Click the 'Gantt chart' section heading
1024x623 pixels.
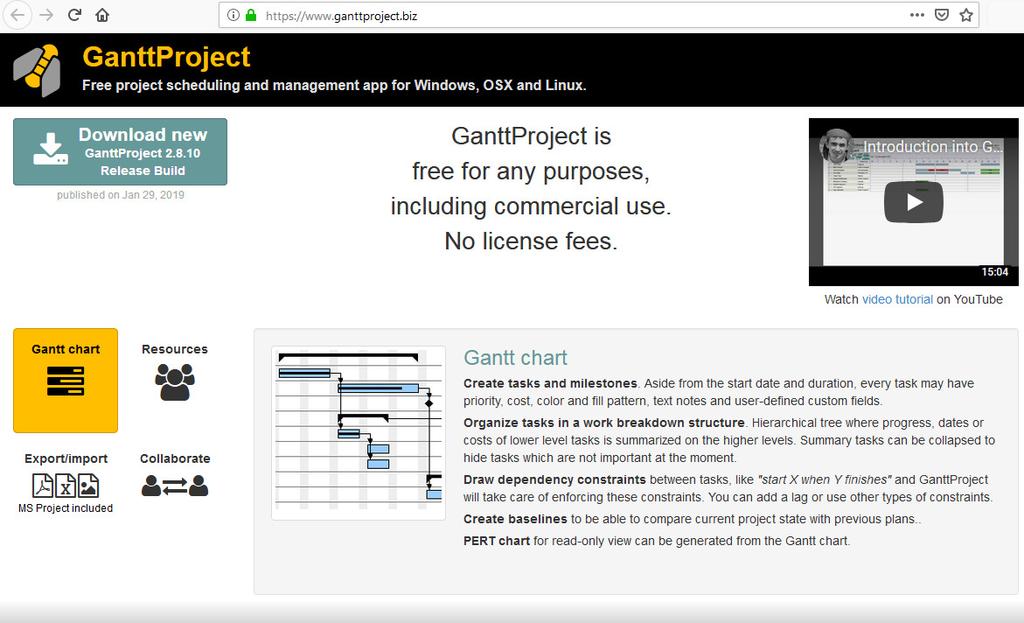(515, 358)
